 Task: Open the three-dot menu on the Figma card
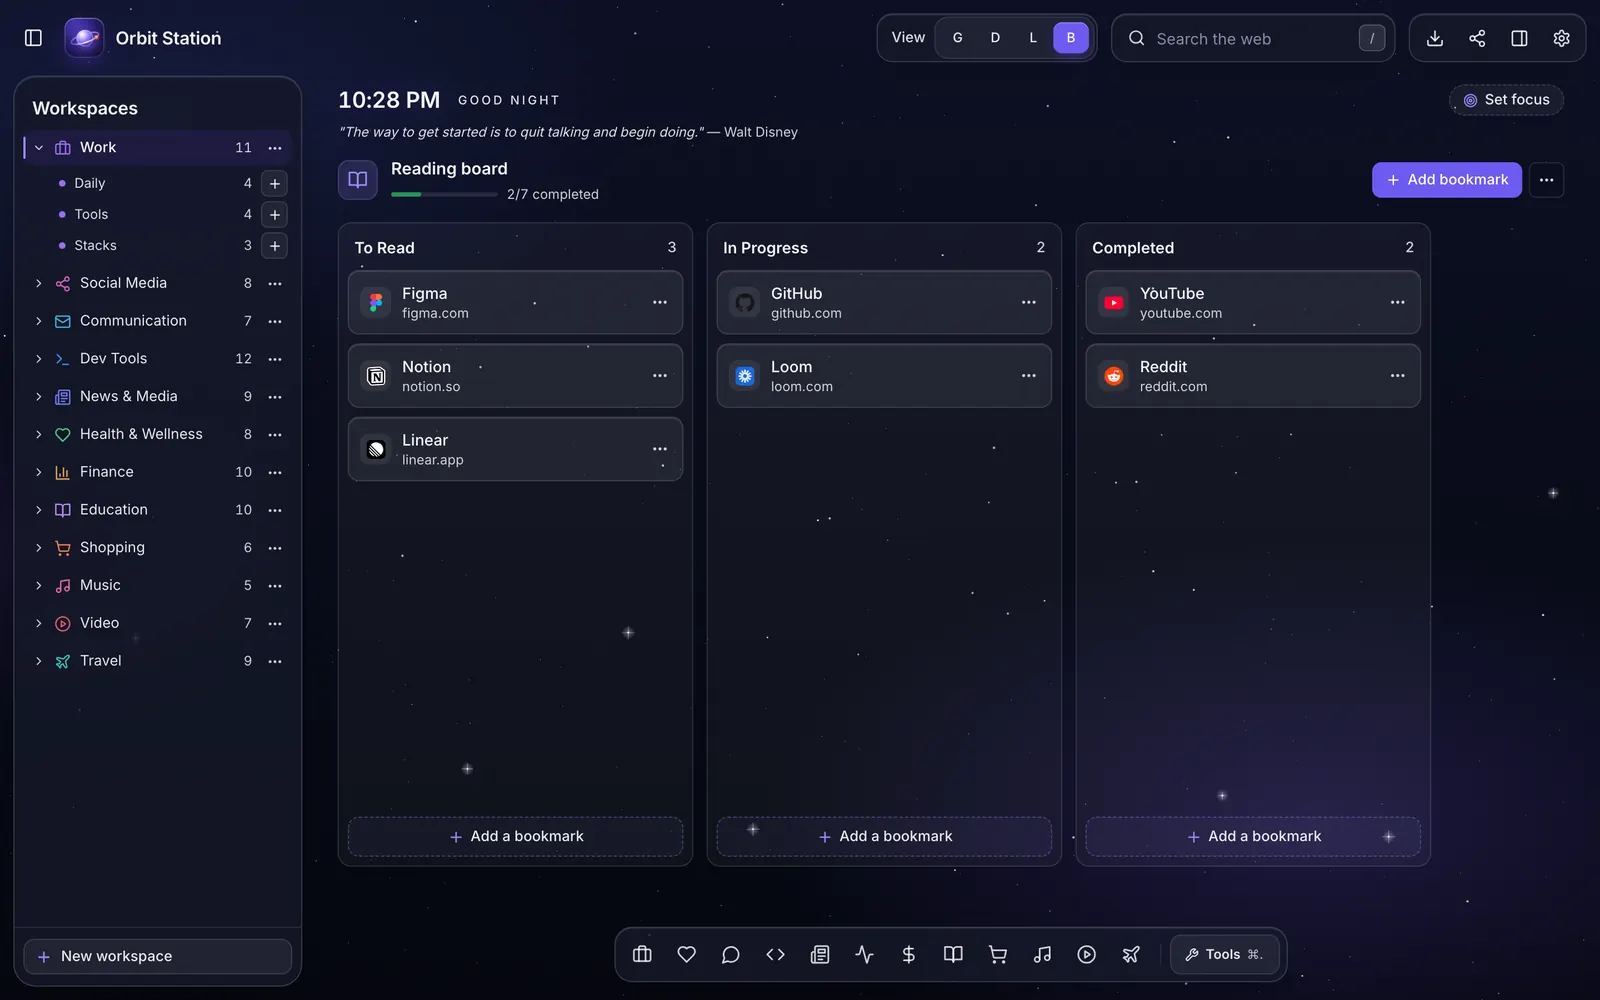click(x=660, y=302)
